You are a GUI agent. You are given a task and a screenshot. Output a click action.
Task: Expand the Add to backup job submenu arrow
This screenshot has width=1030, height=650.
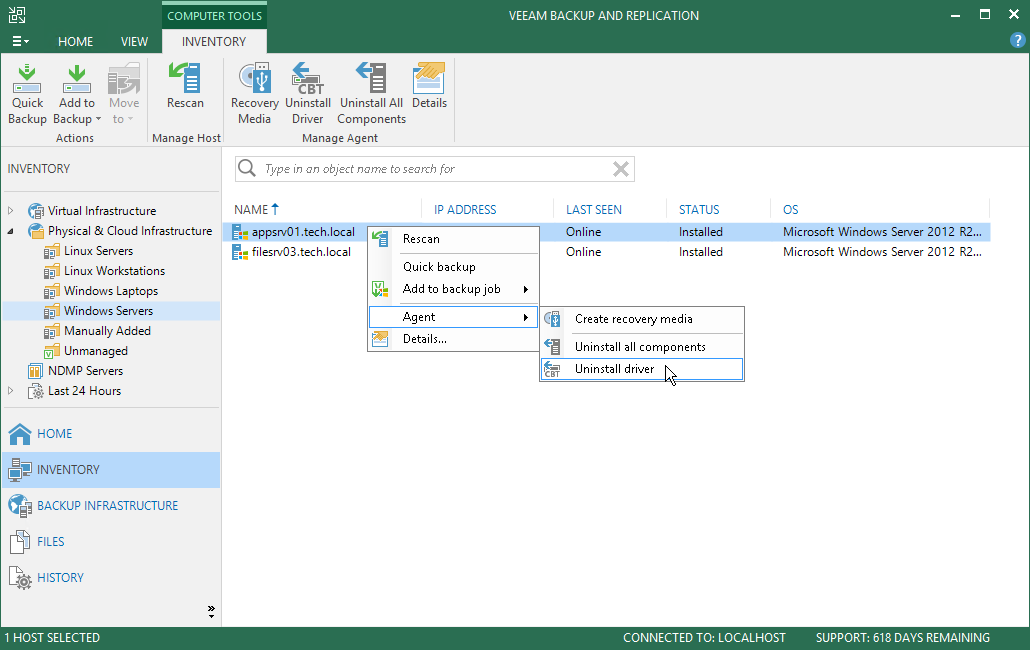click(526, 290)
